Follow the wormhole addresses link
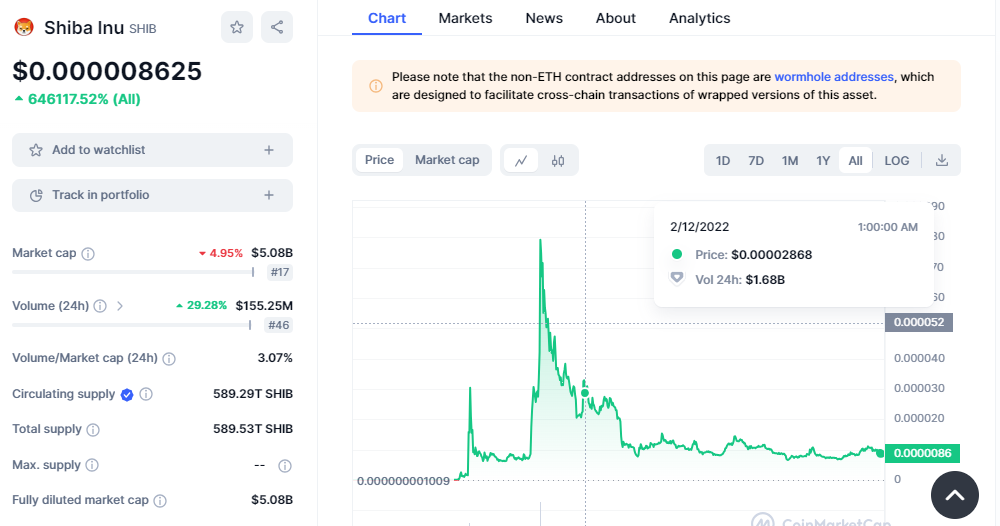 834,77
